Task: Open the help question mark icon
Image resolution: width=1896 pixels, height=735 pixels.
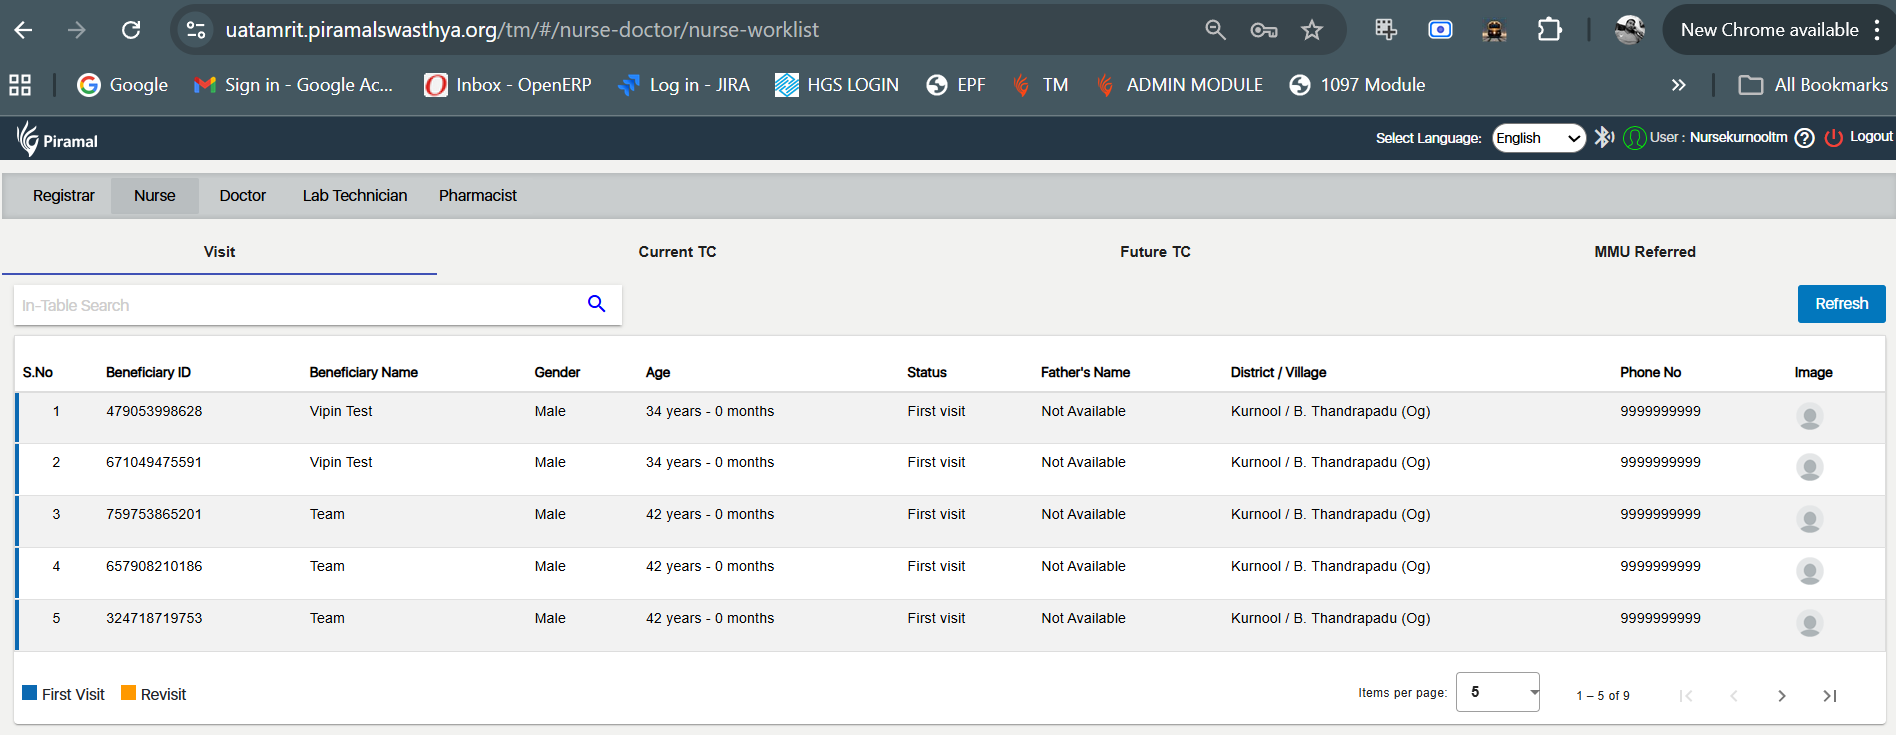Action: 1804,138
